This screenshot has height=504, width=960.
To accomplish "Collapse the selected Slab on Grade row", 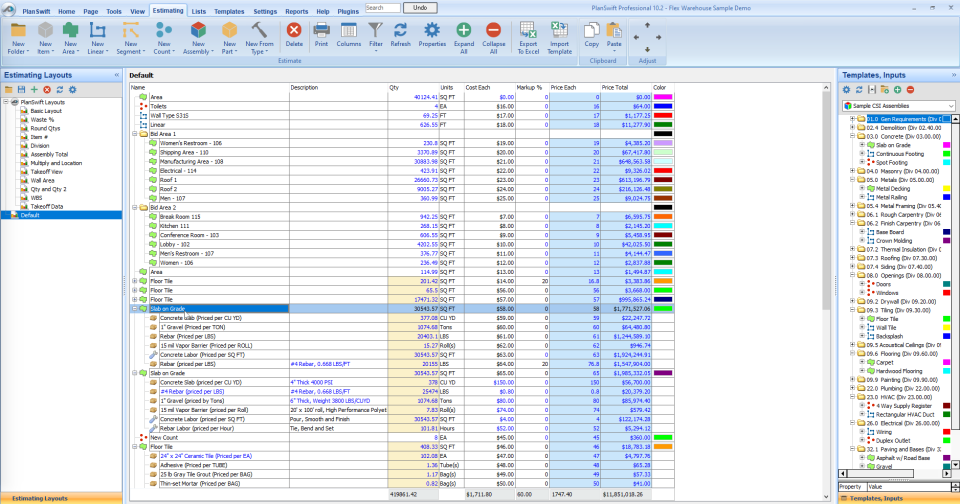I will click(135, 309).
